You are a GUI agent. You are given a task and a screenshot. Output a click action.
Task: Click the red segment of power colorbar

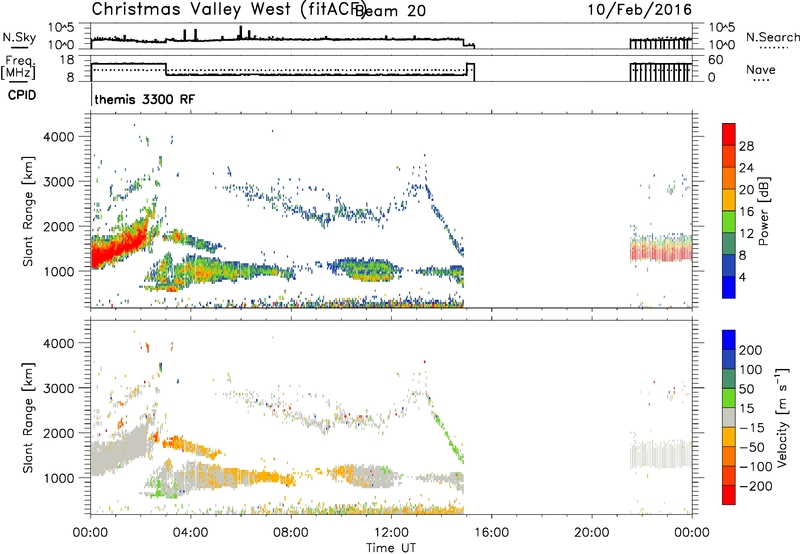tap(729, 135)
